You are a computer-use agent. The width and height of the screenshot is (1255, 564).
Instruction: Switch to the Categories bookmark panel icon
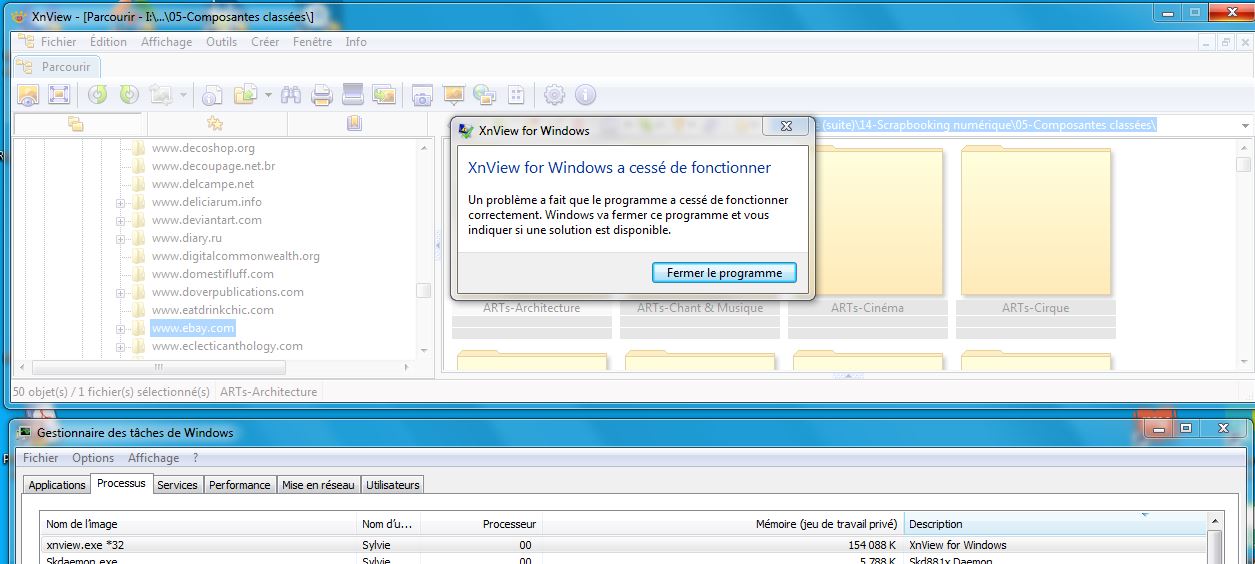353,124
